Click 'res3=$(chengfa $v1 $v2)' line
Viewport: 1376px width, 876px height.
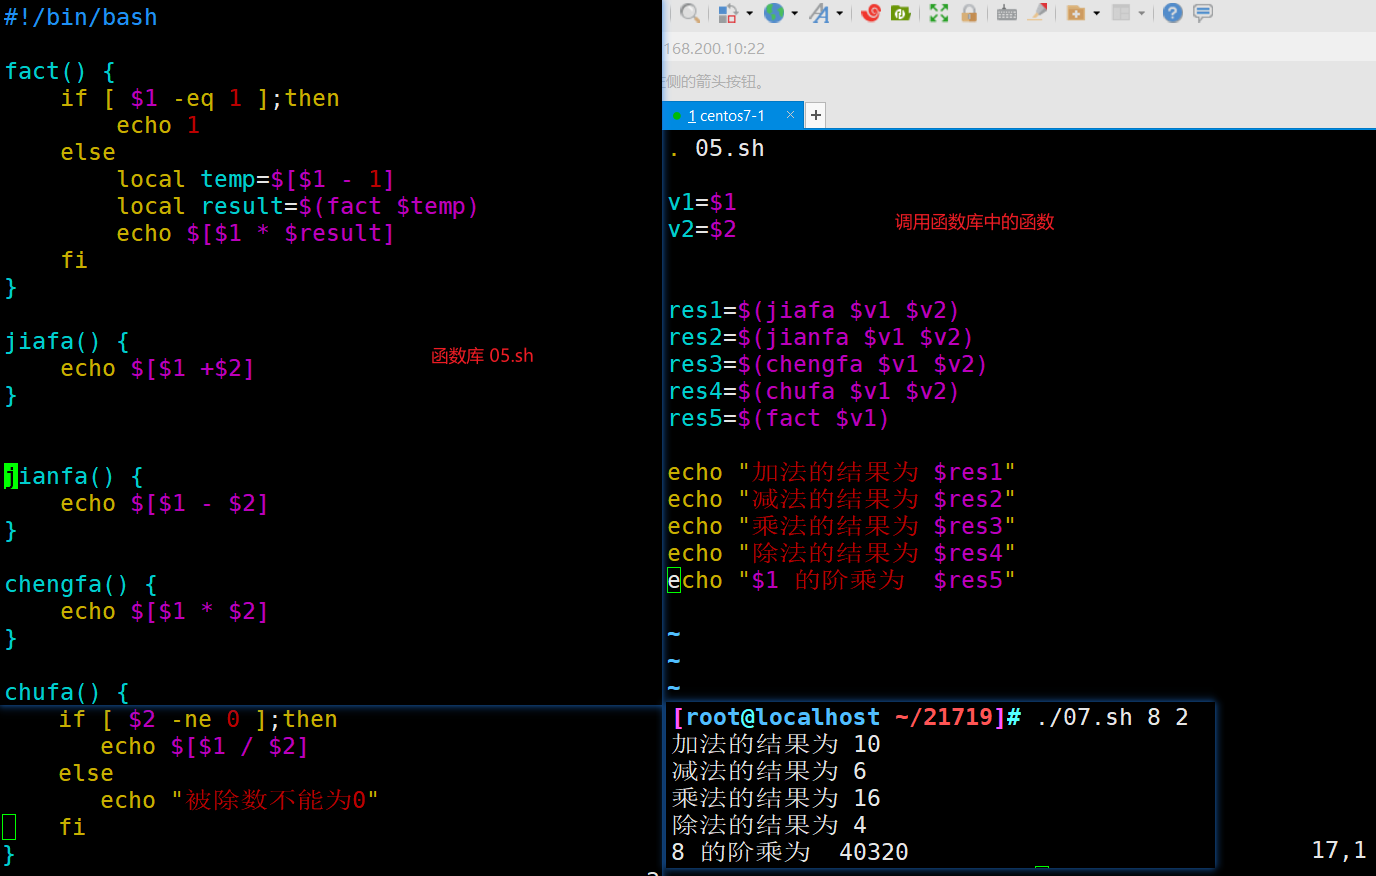[828, 364]
